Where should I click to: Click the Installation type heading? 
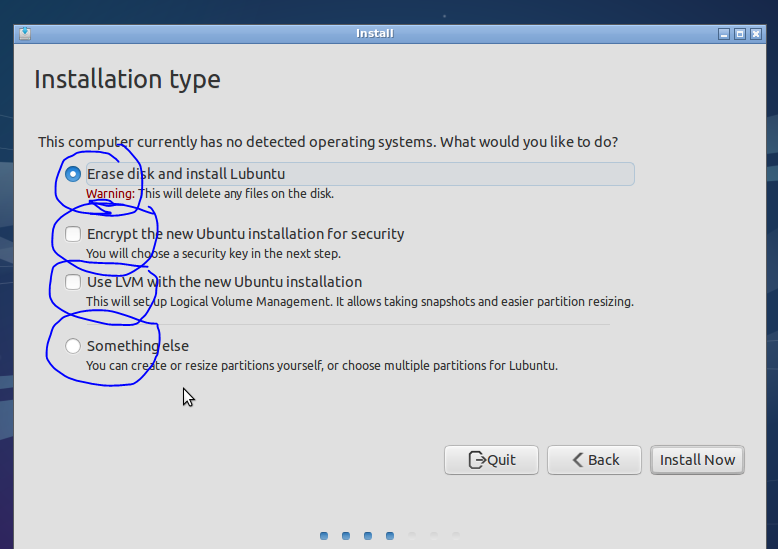click(127, 79)
